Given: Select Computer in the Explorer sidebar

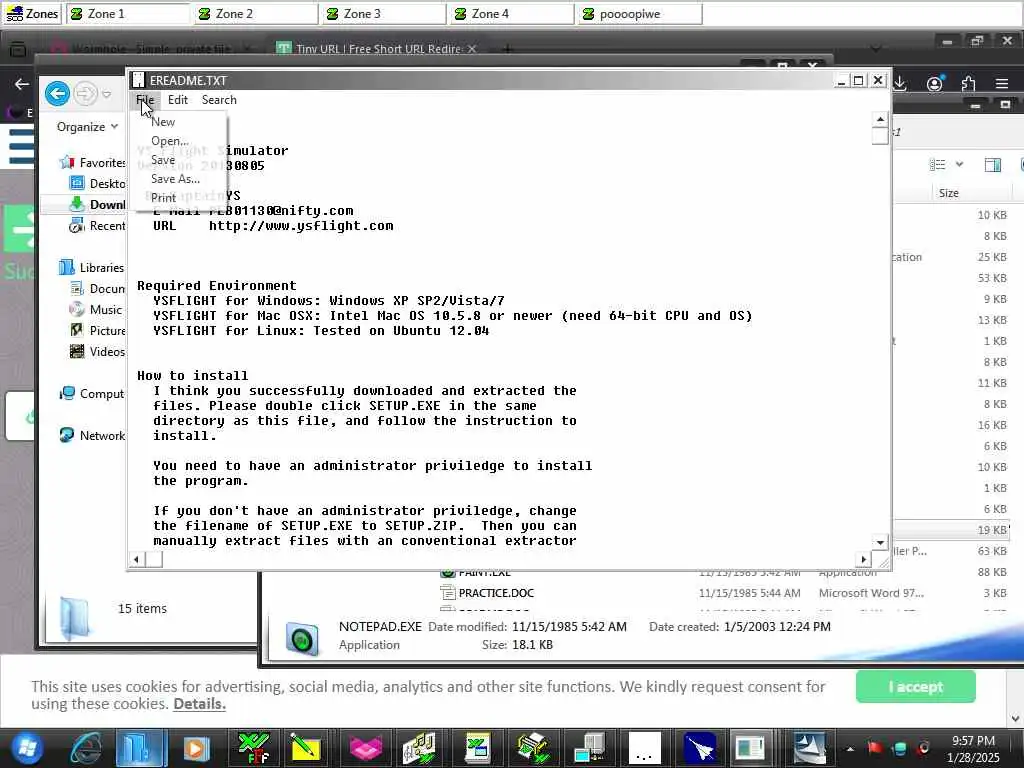Looking at the screenshot, I should coord(91,393).
